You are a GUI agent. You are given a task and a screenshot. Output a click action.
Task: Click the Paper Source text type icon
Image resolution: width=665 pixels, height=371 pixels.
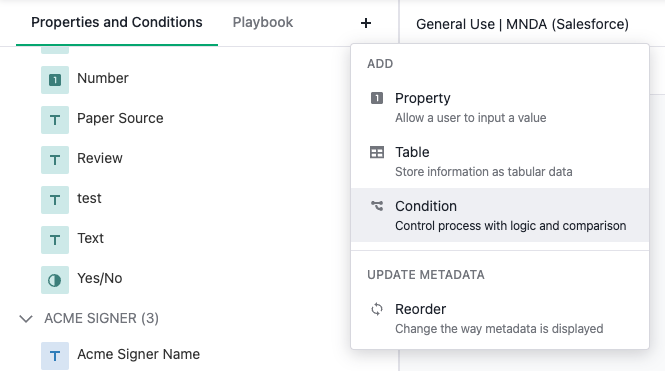coord(55,120)
